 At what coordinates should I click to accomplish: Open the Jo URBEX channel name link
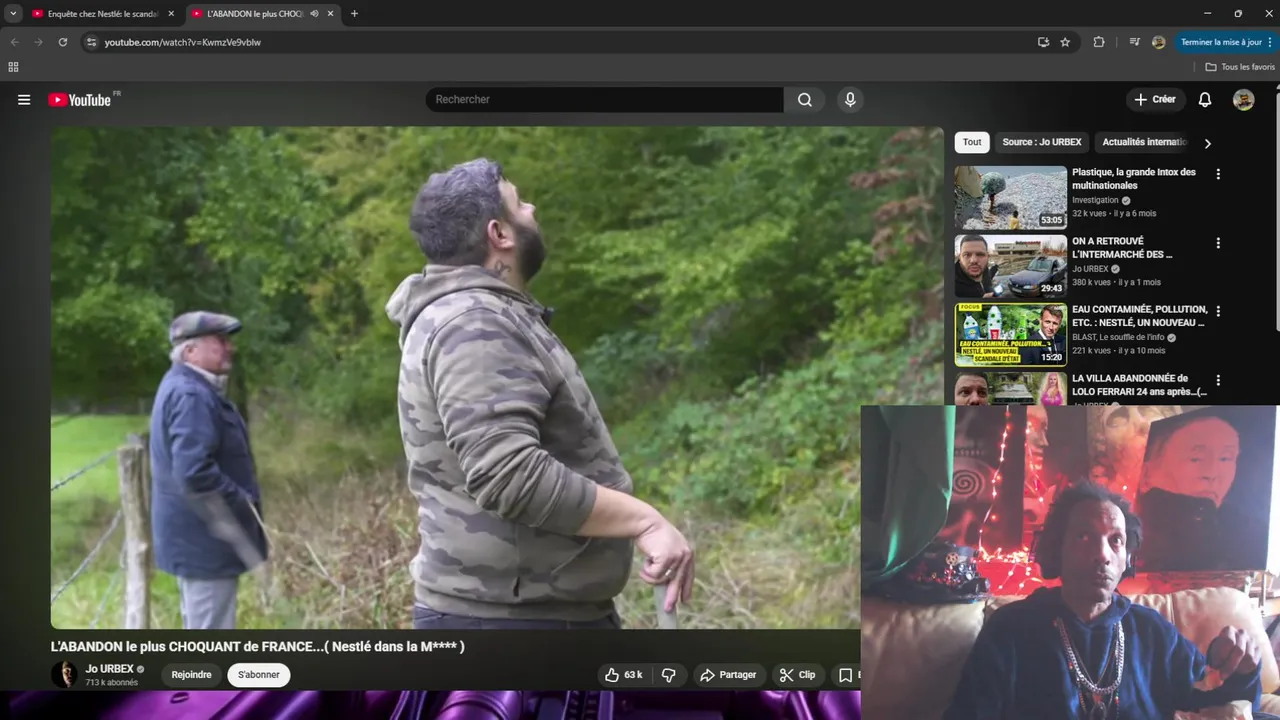109,669
